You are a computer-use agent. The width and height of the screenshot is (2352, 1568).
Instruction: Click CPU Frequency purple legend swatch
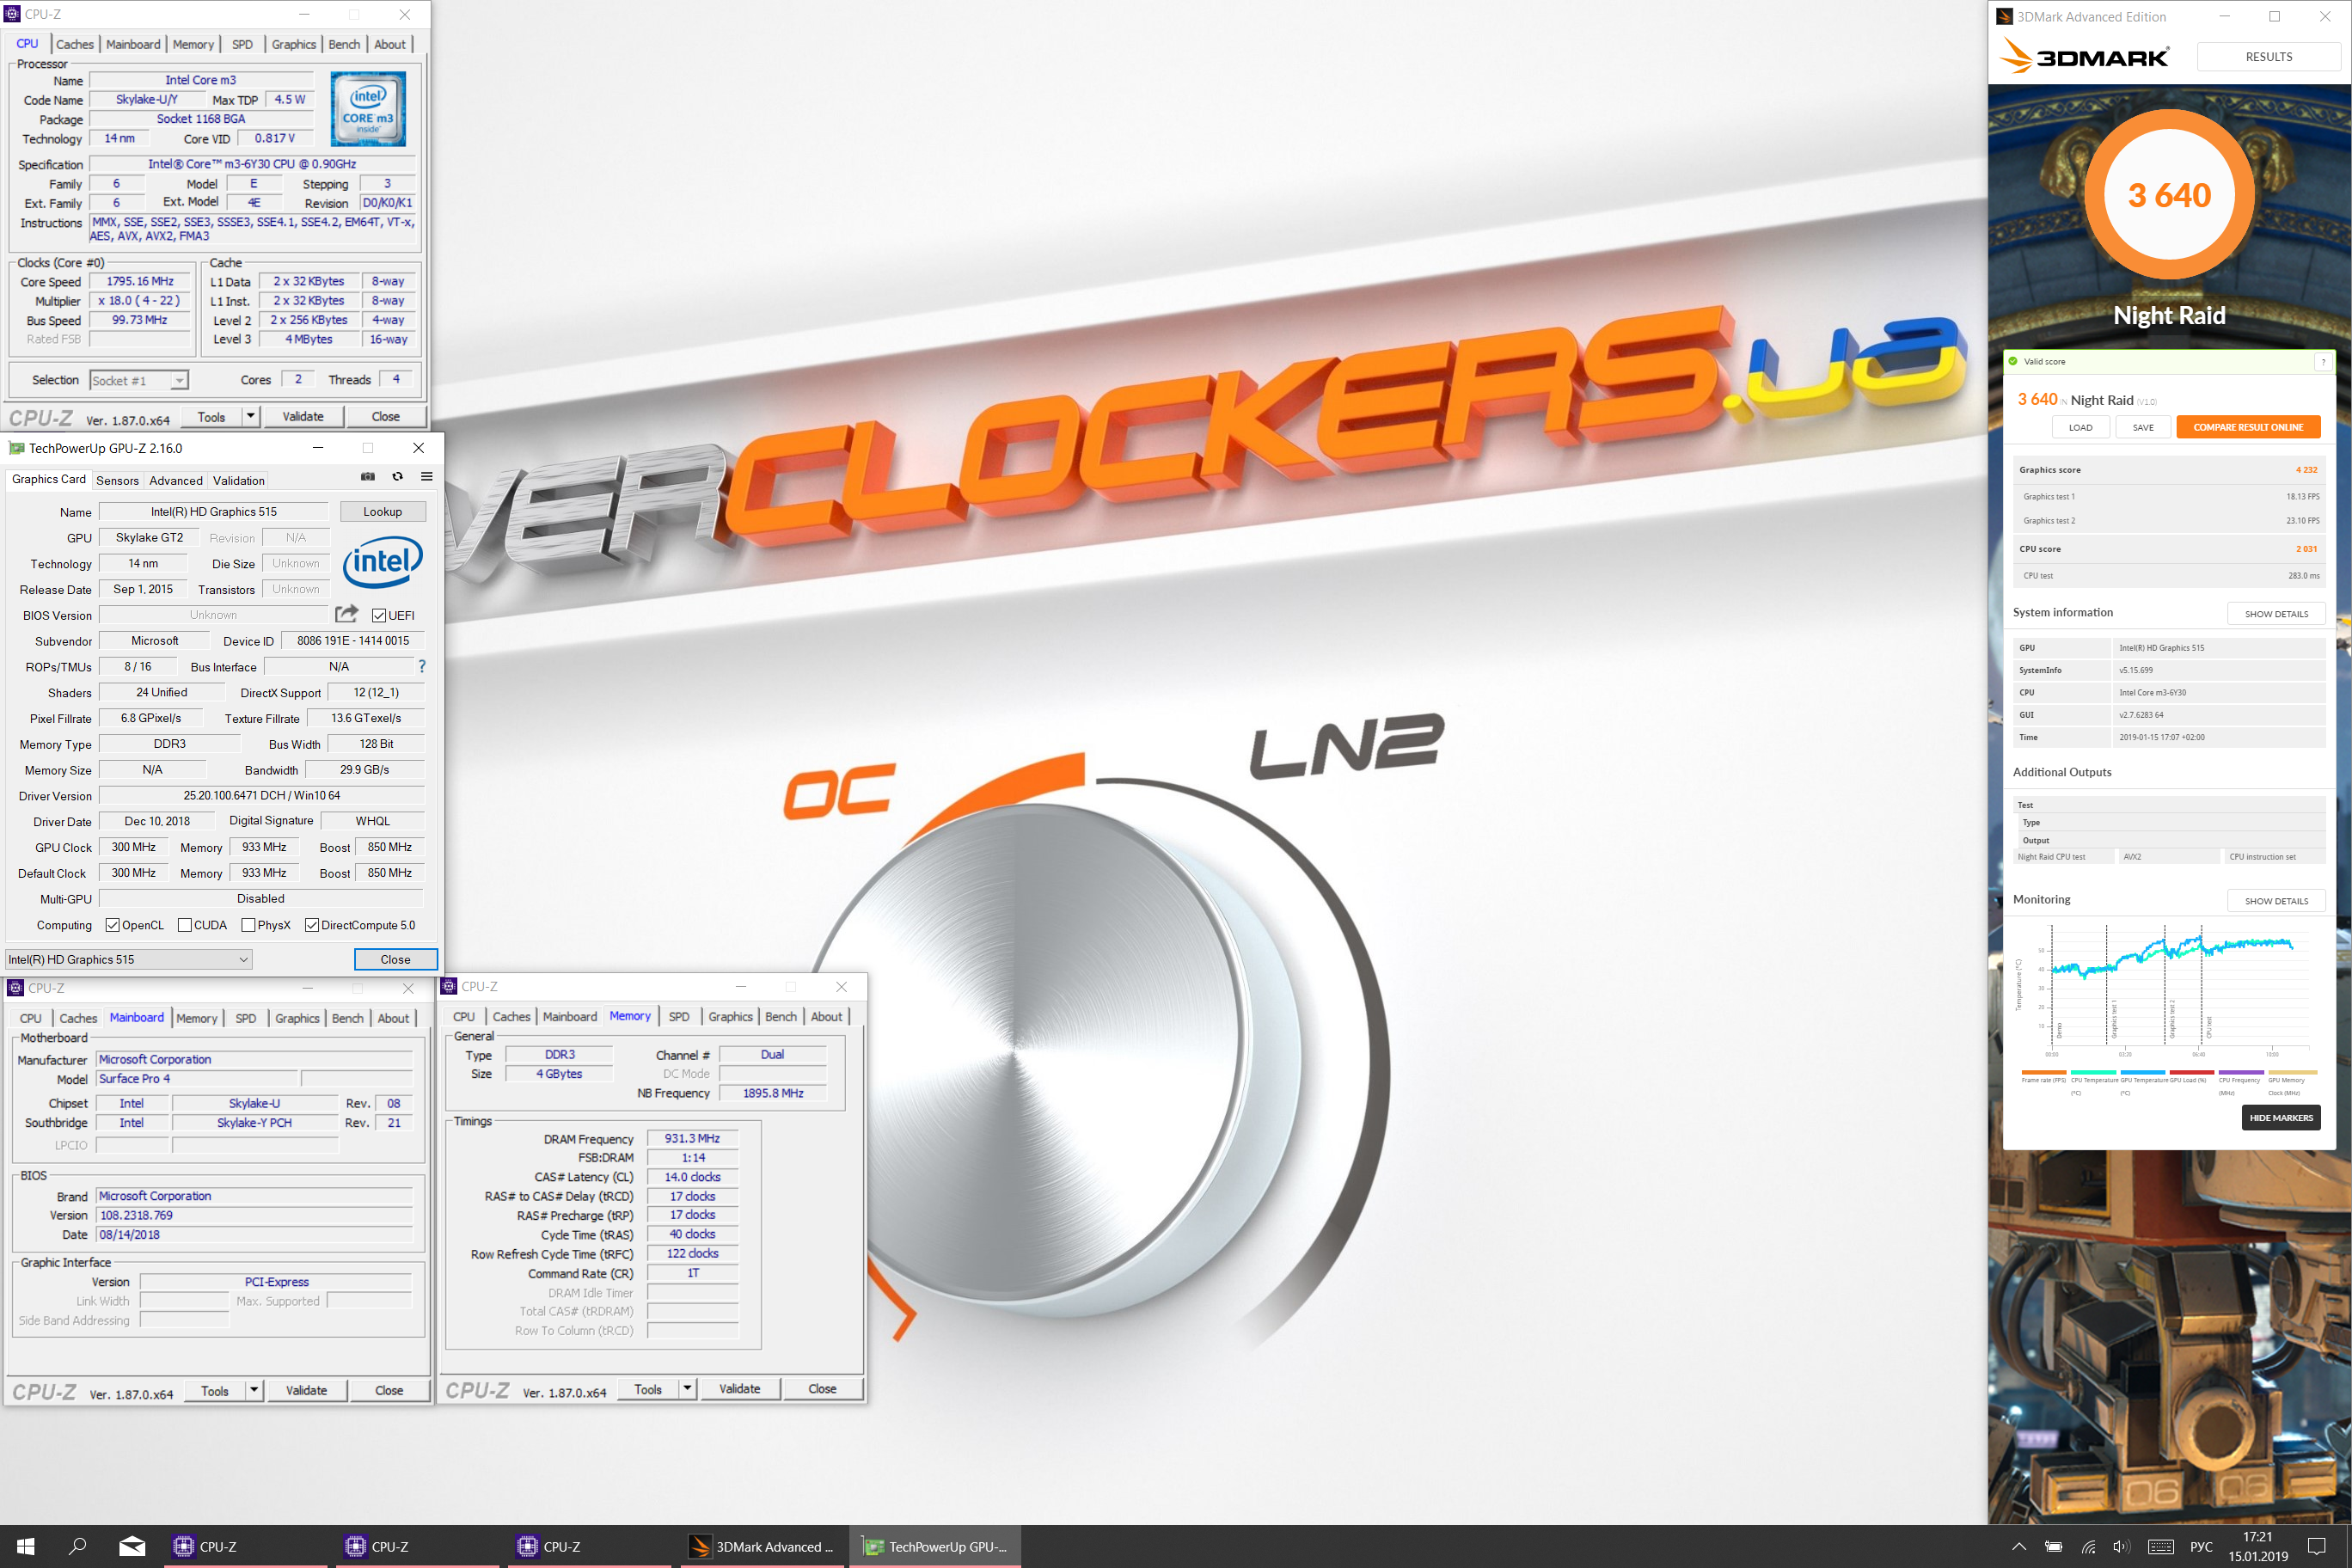2241,1072
